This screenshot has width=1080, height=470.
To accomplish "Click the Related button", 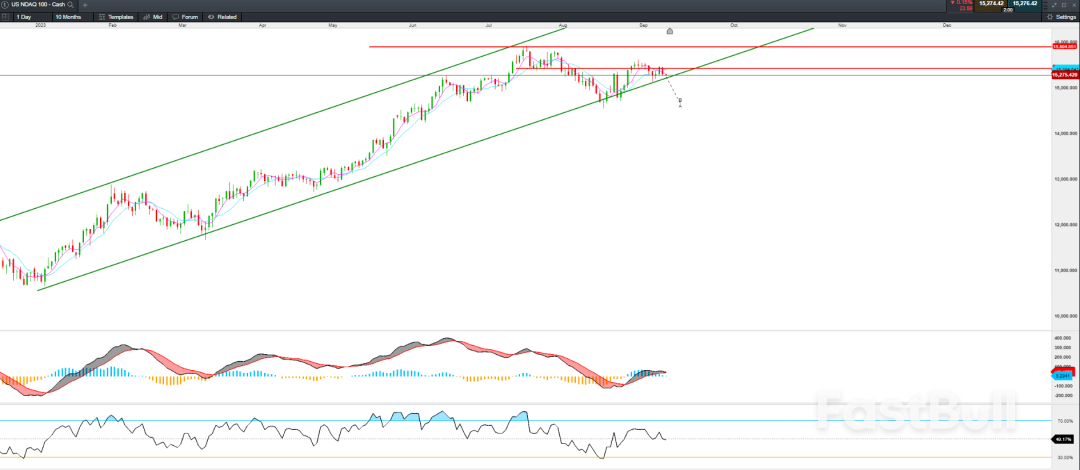I will coord(224,17).
